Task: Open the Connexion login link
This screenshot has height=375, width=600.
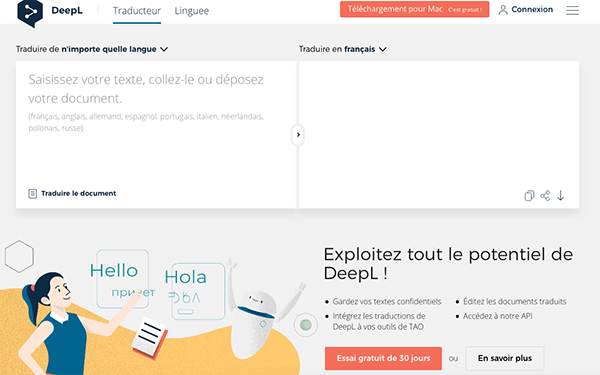Action: [x=532, y=10]
